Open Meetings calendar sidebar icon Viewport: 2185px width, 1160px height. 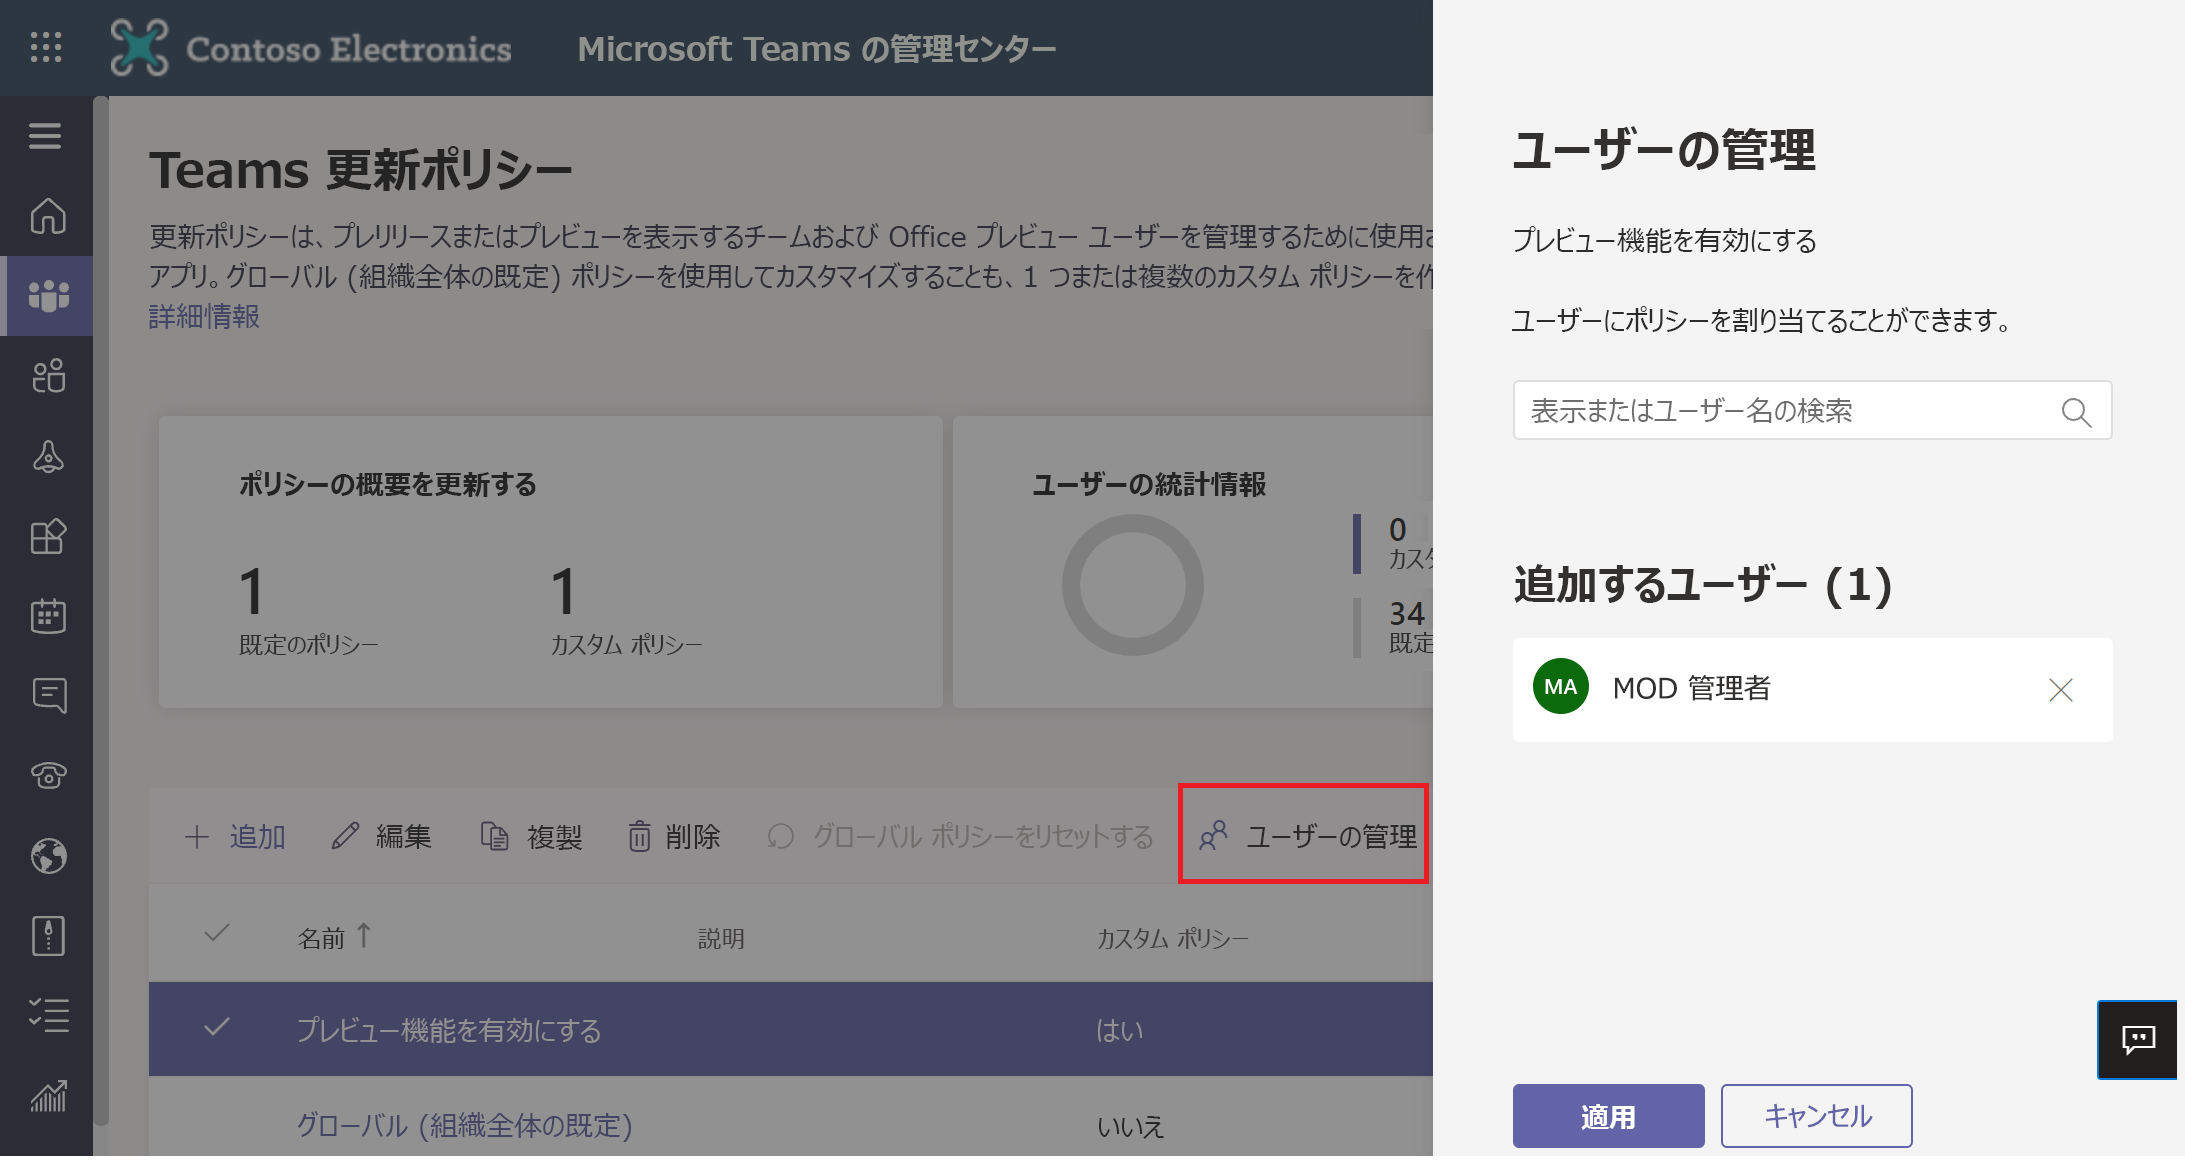tap(48, 616)
